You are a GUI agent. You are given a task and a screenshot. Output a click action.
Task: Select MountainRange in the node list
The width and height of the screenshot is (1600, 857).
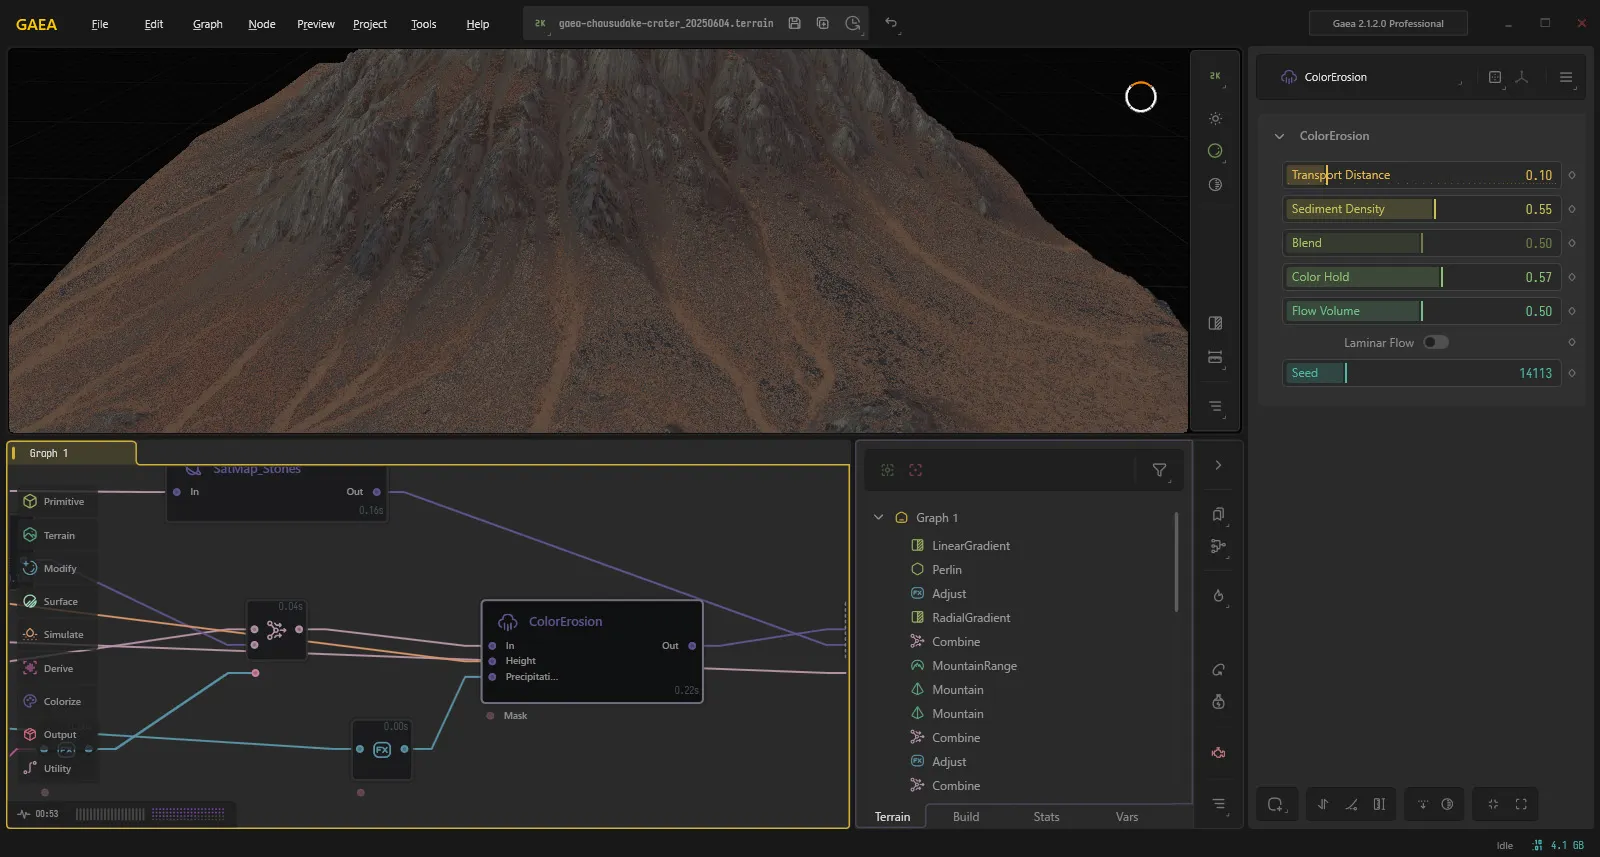tap(974, 666)
